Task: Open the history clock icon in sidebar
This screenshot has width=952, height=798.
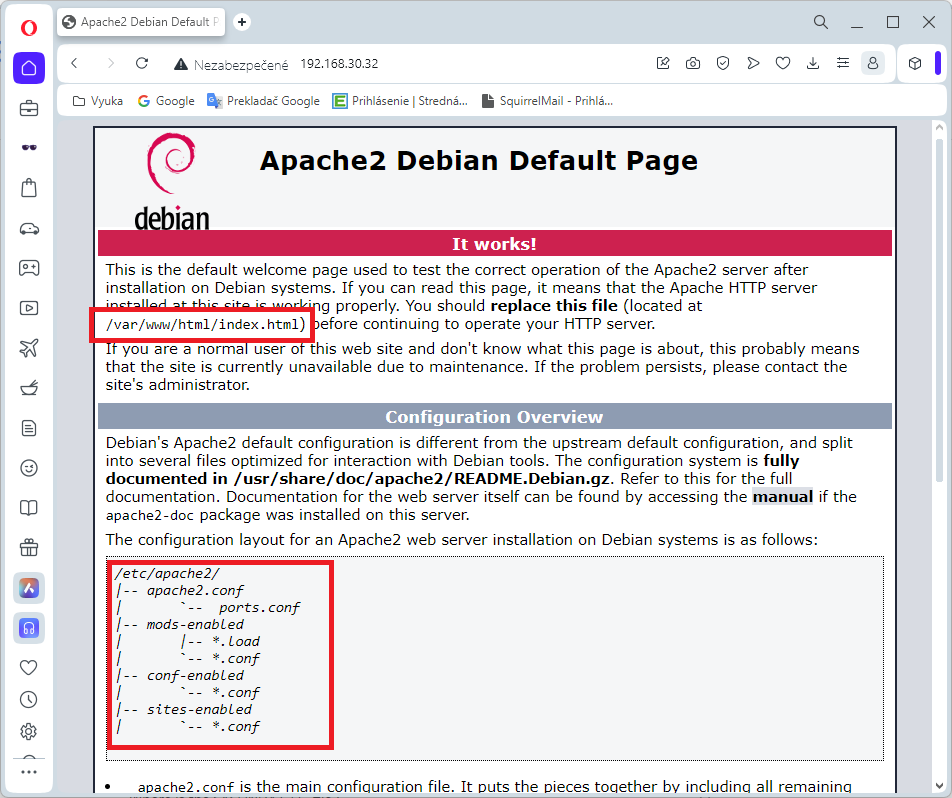Action: pyautogui.click(x=29, y=699)
